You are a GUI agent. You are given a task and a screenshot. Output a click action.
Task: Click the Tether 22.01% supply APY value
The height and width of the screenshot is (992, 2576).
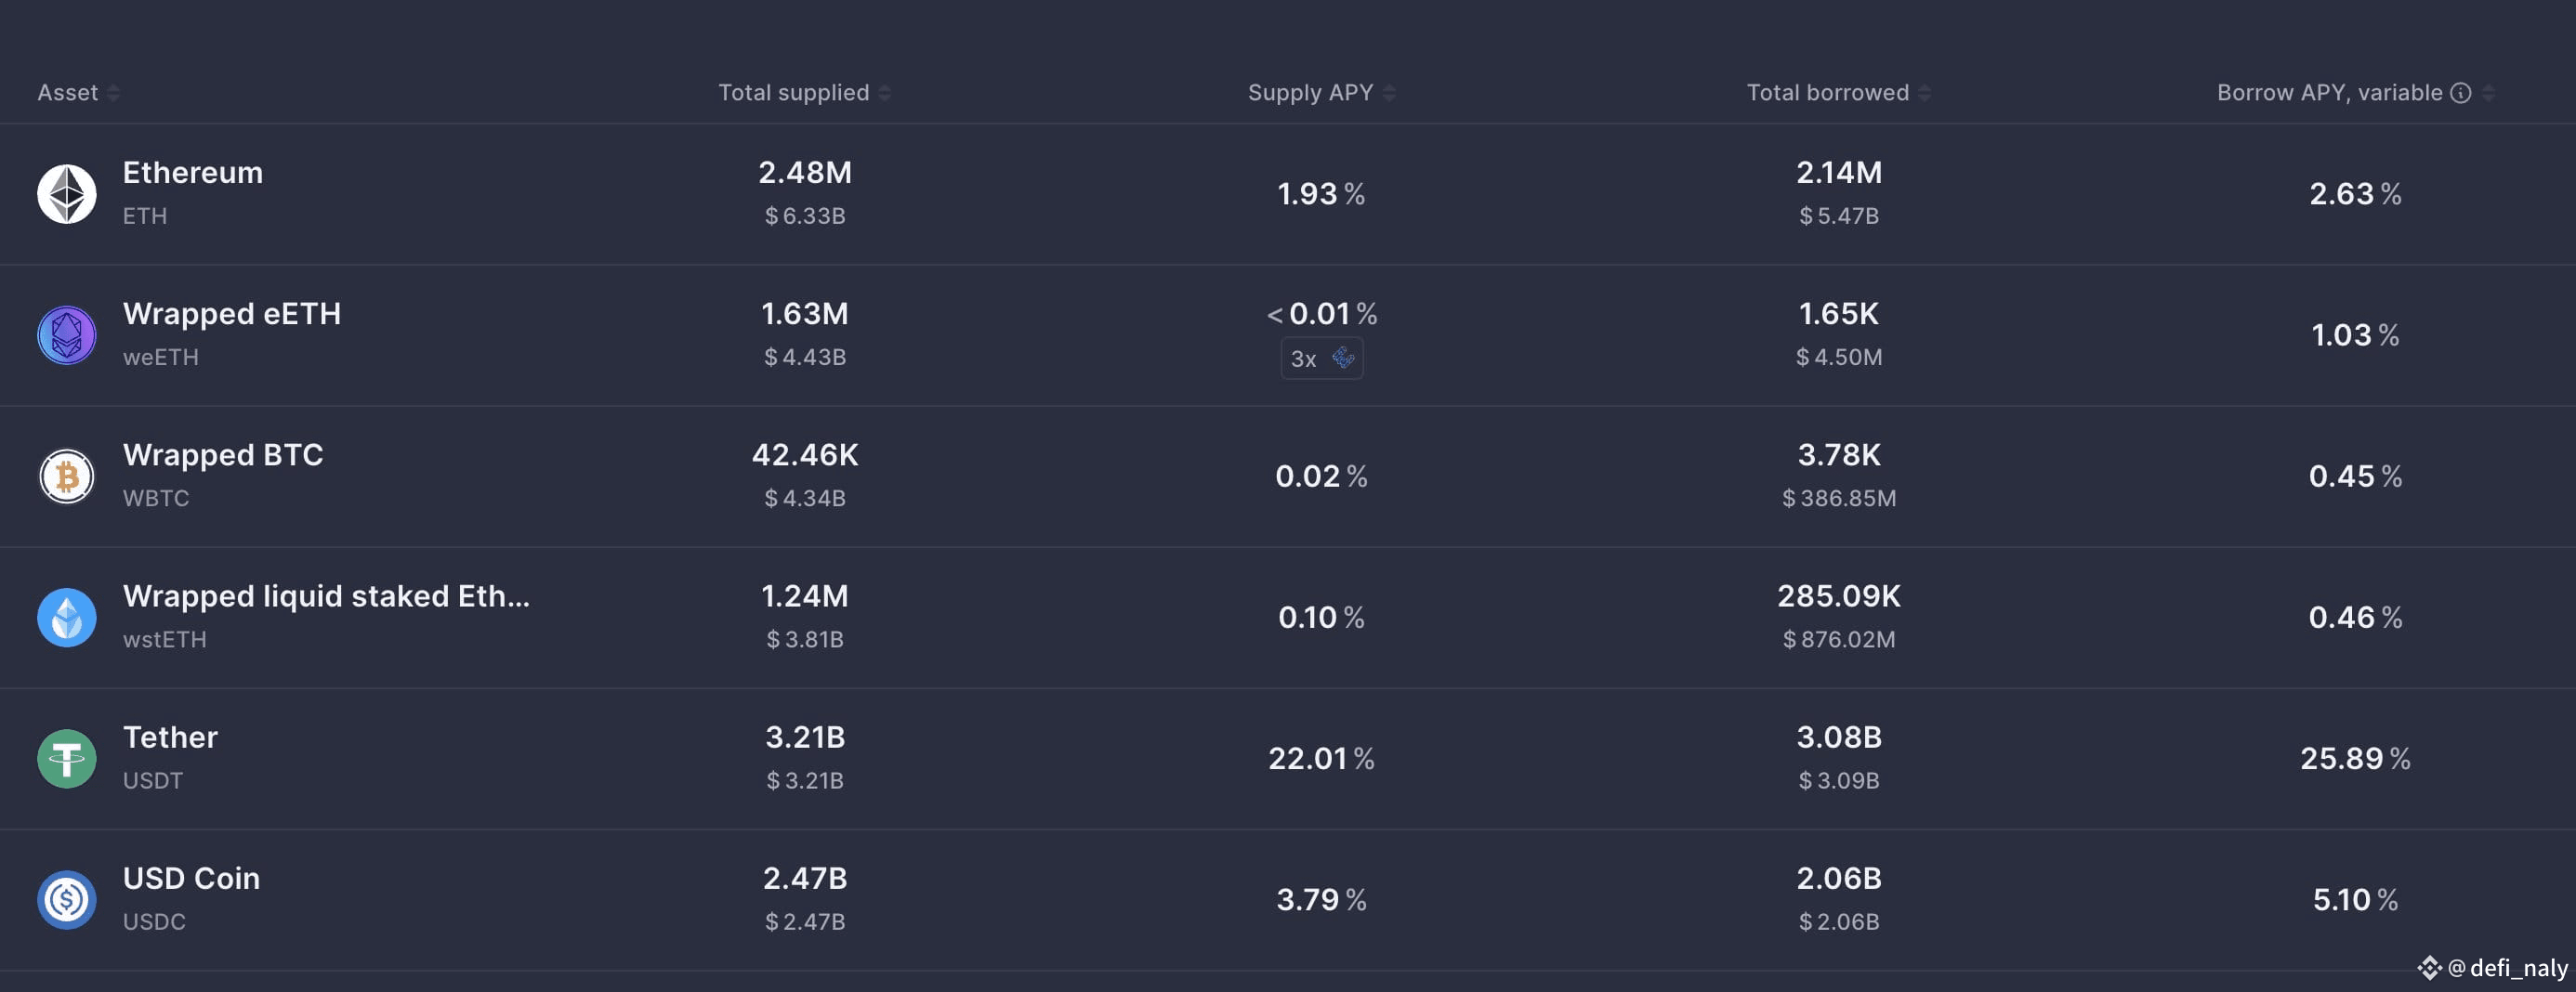[x=1321, y=758]
